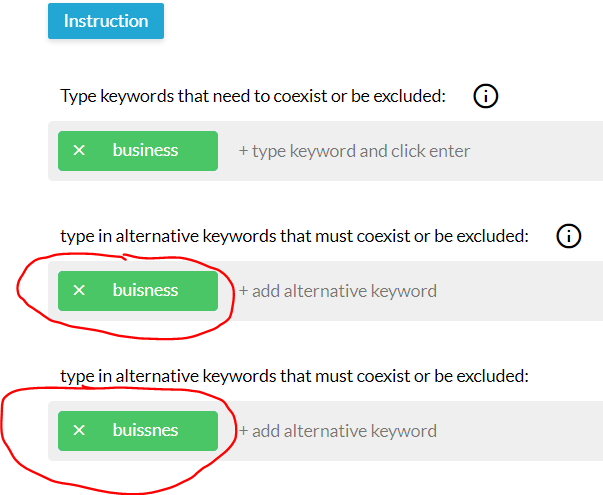Remove the 'business' keyword with its X
The image size is (603, 495).
[79, 150]
